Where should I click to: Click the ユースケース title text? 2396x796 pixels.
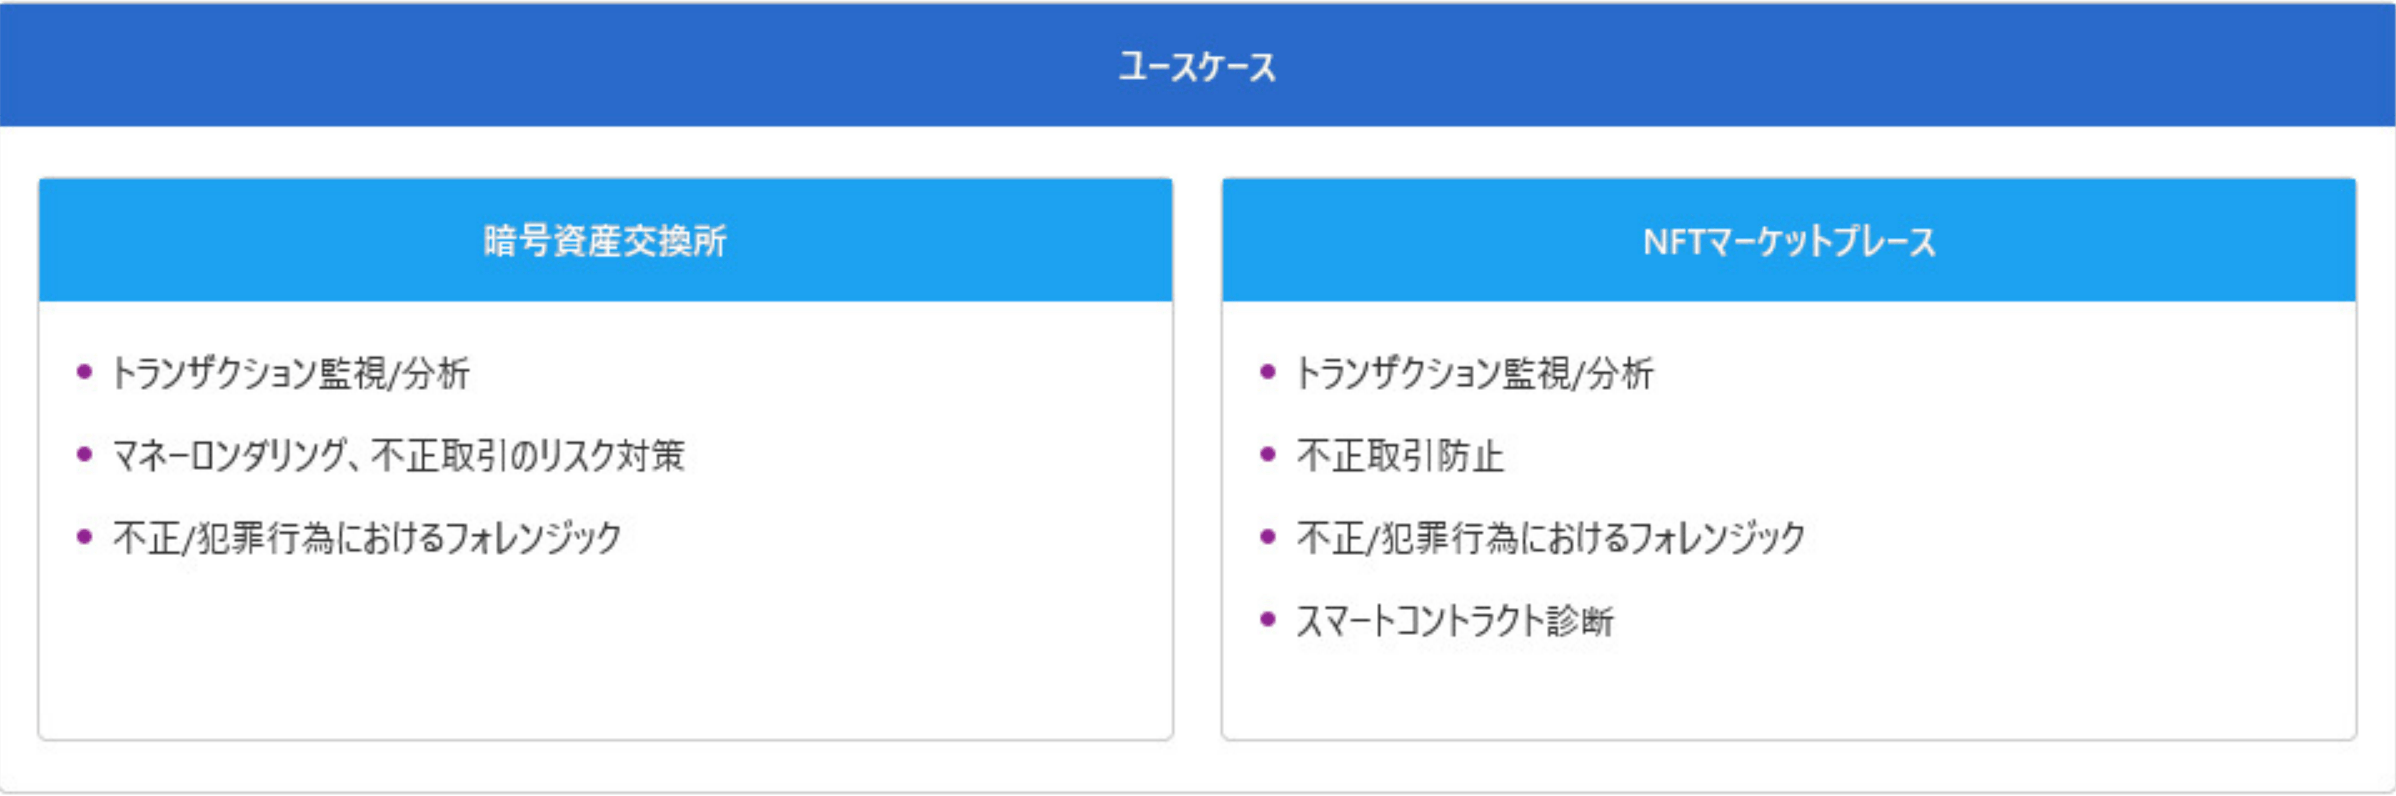click(x=1197, y=67)
